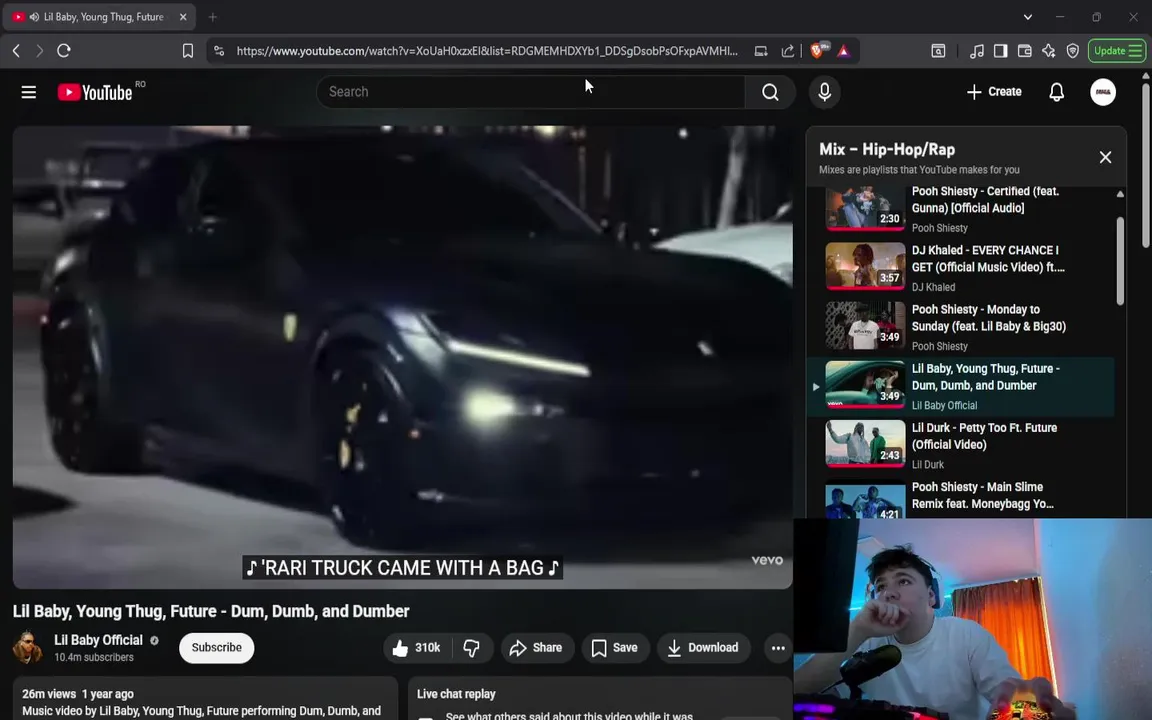This screenshot has height=720, width=1152.
Task: Click '26m views 1 year ago' description
Action: click(x=78, y=694)
